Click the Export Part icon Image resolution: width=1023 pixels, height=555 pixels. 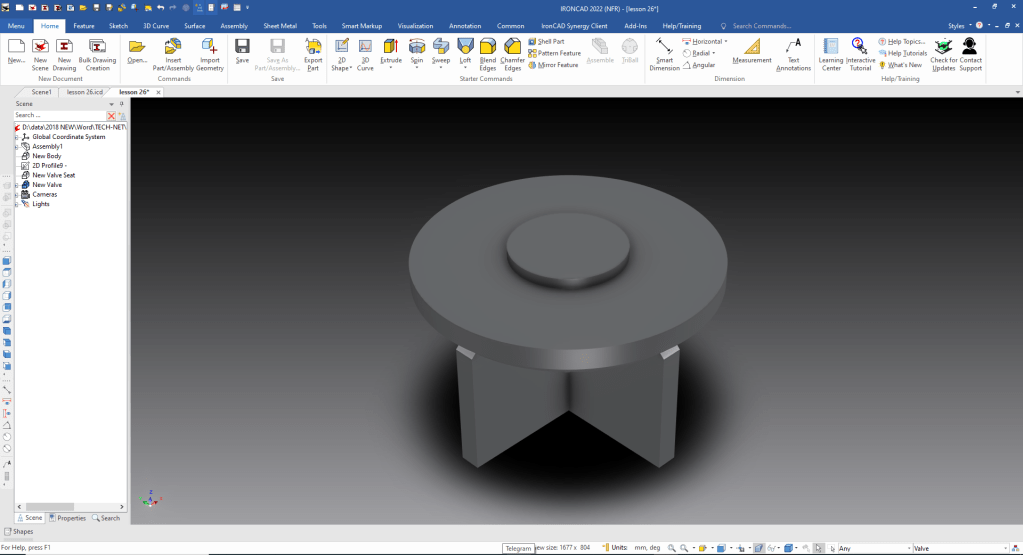click(x=313, y=46)
